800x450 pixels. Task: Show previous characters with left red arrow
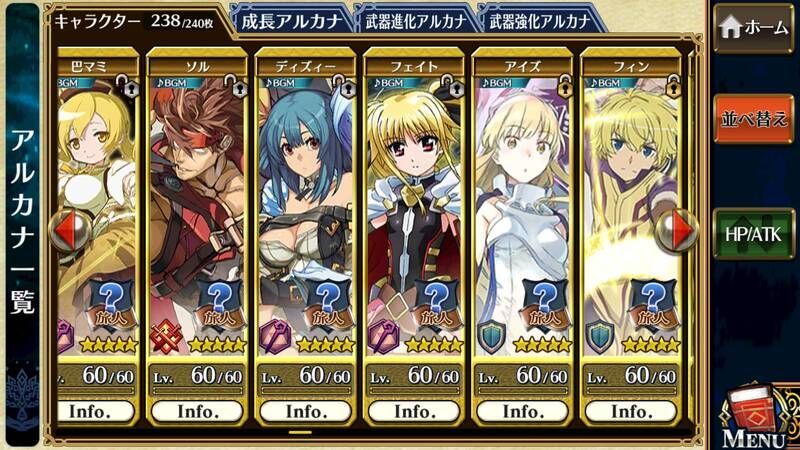[69, 231]
